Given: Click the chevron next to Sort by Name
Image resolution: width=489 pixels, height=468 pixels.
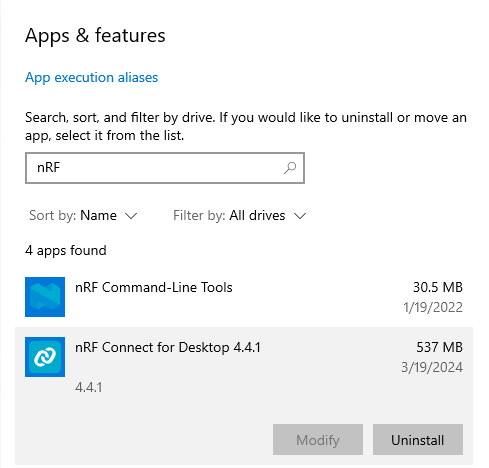Looking at the screenshot, I should pos(131,216).
